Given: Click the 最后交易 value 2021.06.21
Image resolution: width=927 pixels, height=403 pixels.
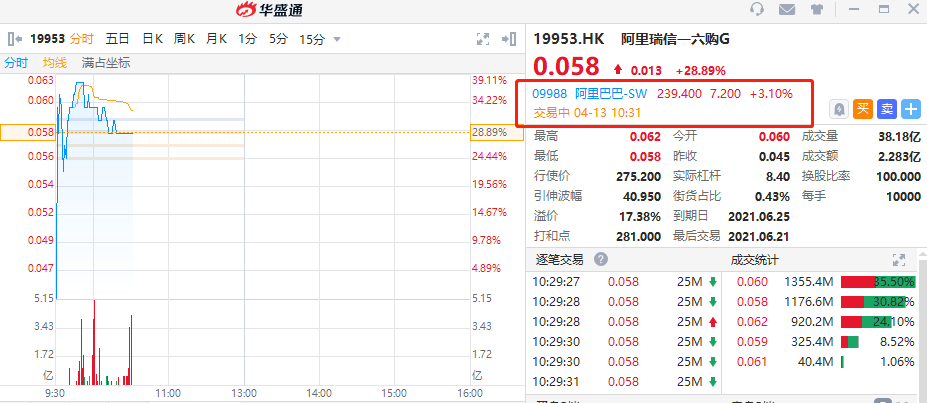Looking at the screenshot, I should [x=759, y=236].
